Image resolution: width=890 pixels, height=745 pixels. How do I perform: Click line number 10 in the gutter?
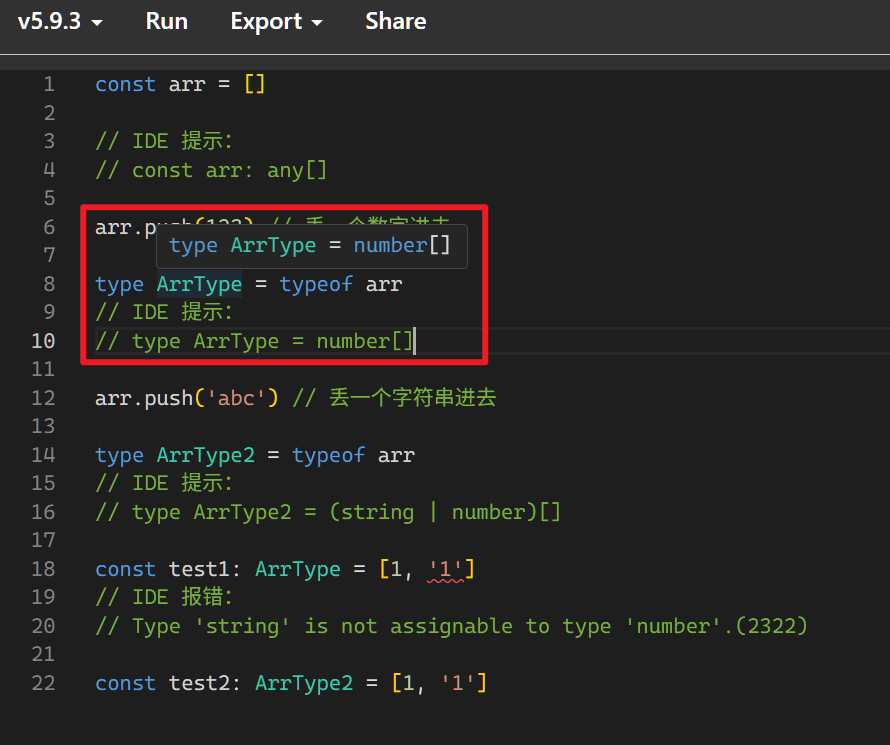click(43, 342)
